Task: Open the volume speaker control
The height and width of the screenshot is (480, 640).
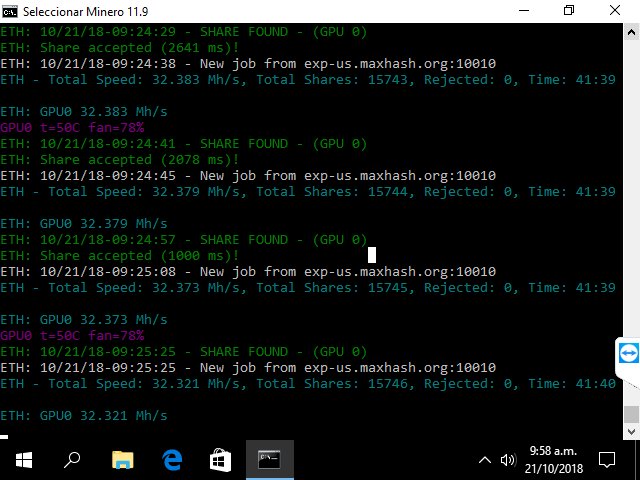Action: [509, 460]
